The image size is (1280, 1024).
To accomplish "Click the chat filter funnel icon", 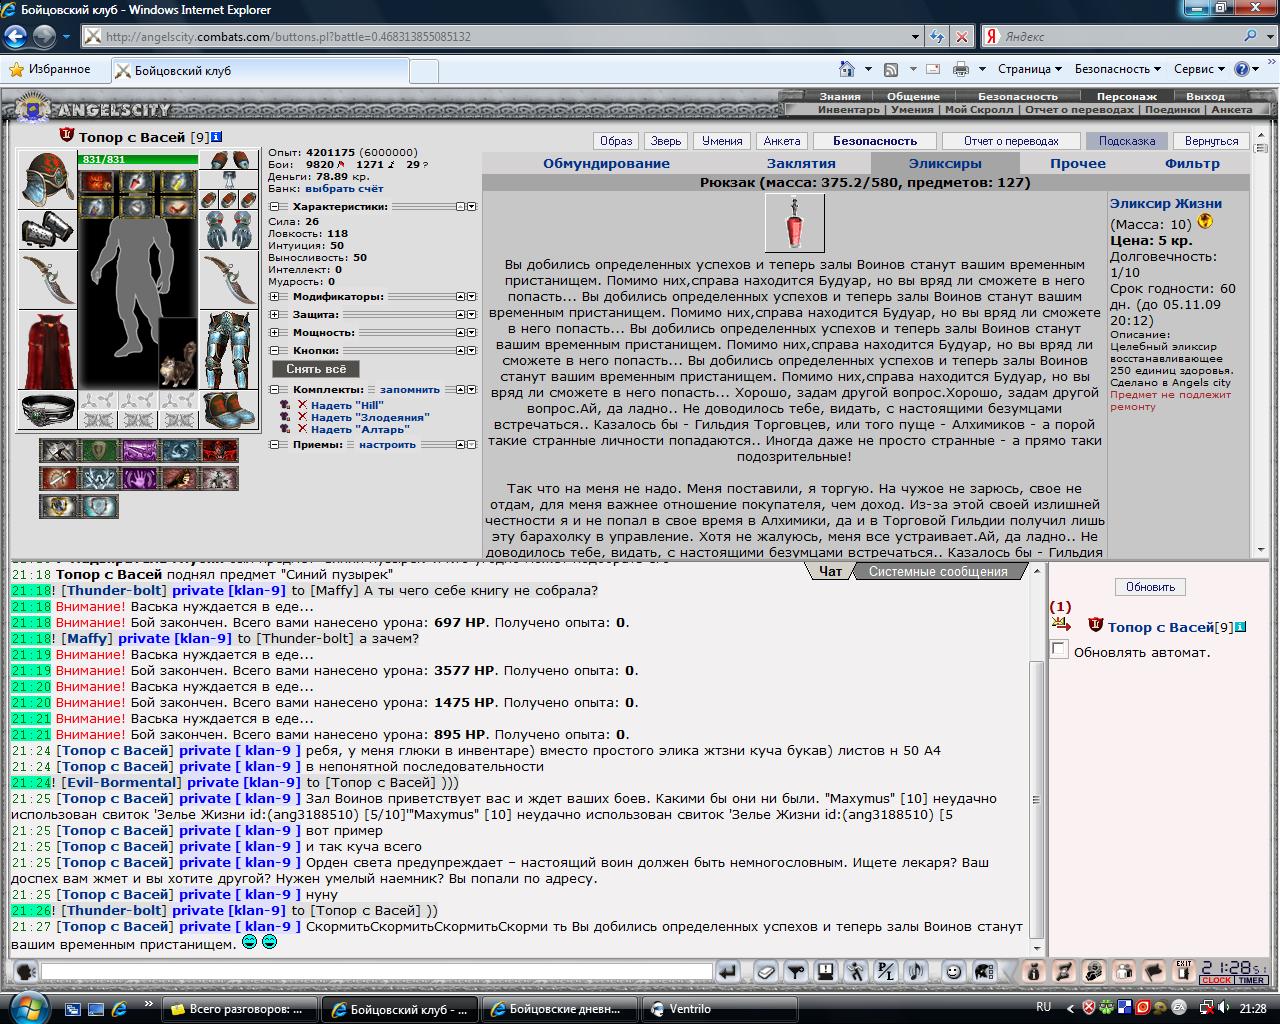I will pos(796,971).
